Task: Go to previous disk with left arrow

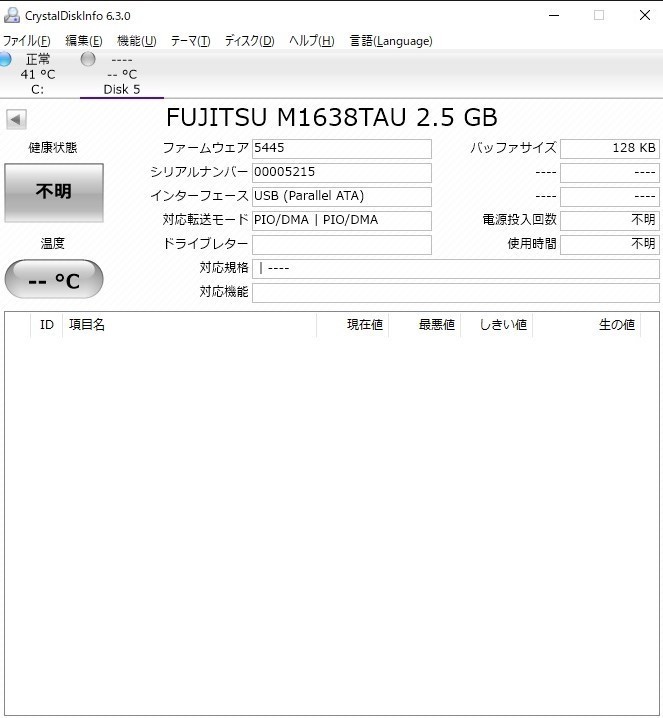Action: pos(16,120)
